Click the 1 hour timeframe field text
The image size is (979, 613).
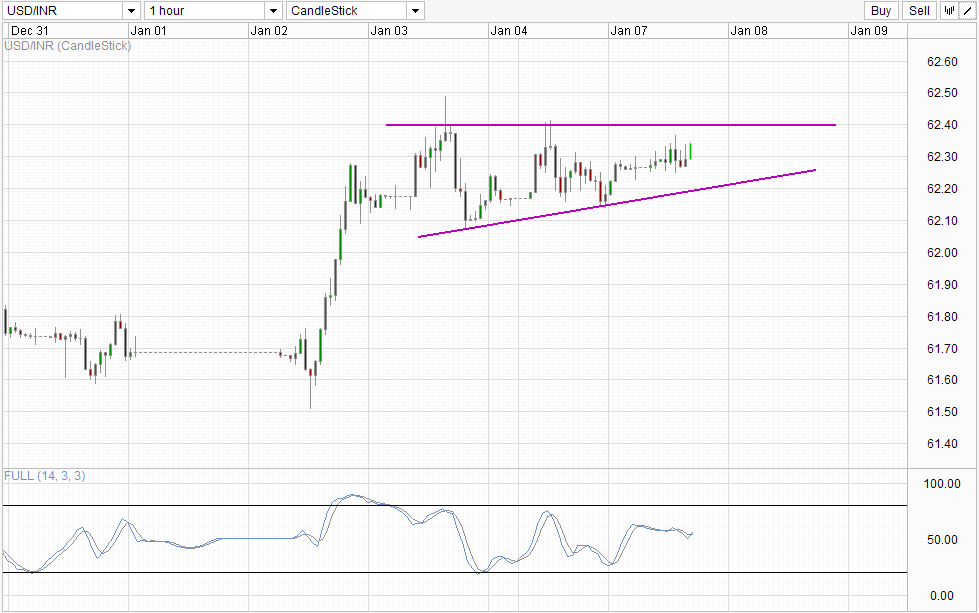[x=167, y=11]
